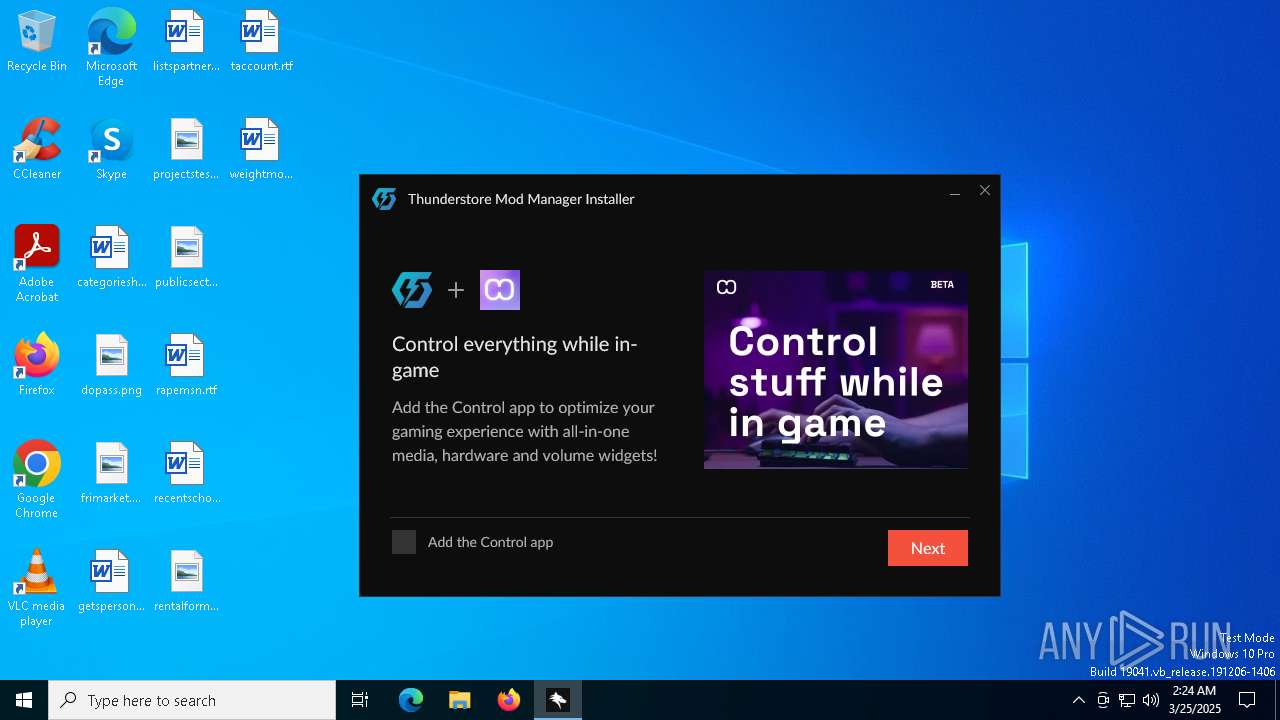The image size is (1280, 720).
Task: Click the taskbar search box
Action: click(192, 700)
